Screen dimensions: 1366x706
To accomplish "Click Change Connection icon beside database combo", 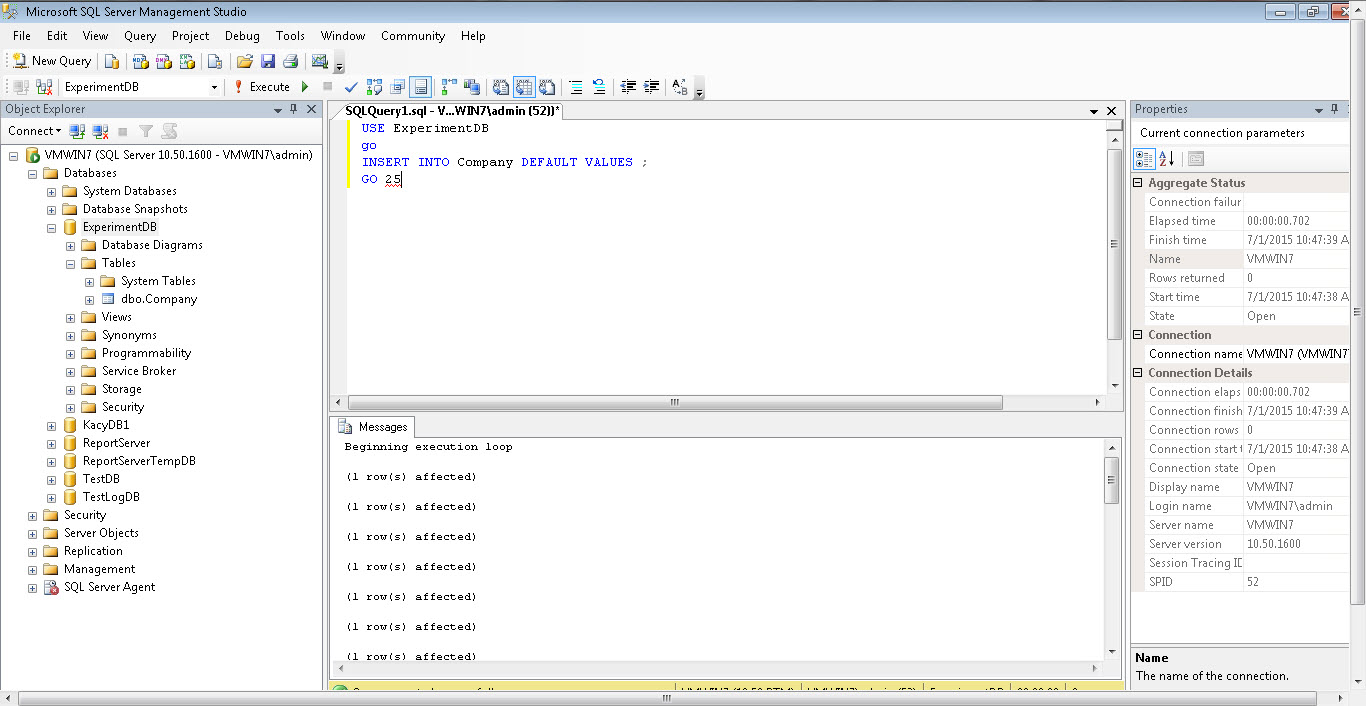I will [44, 87].
